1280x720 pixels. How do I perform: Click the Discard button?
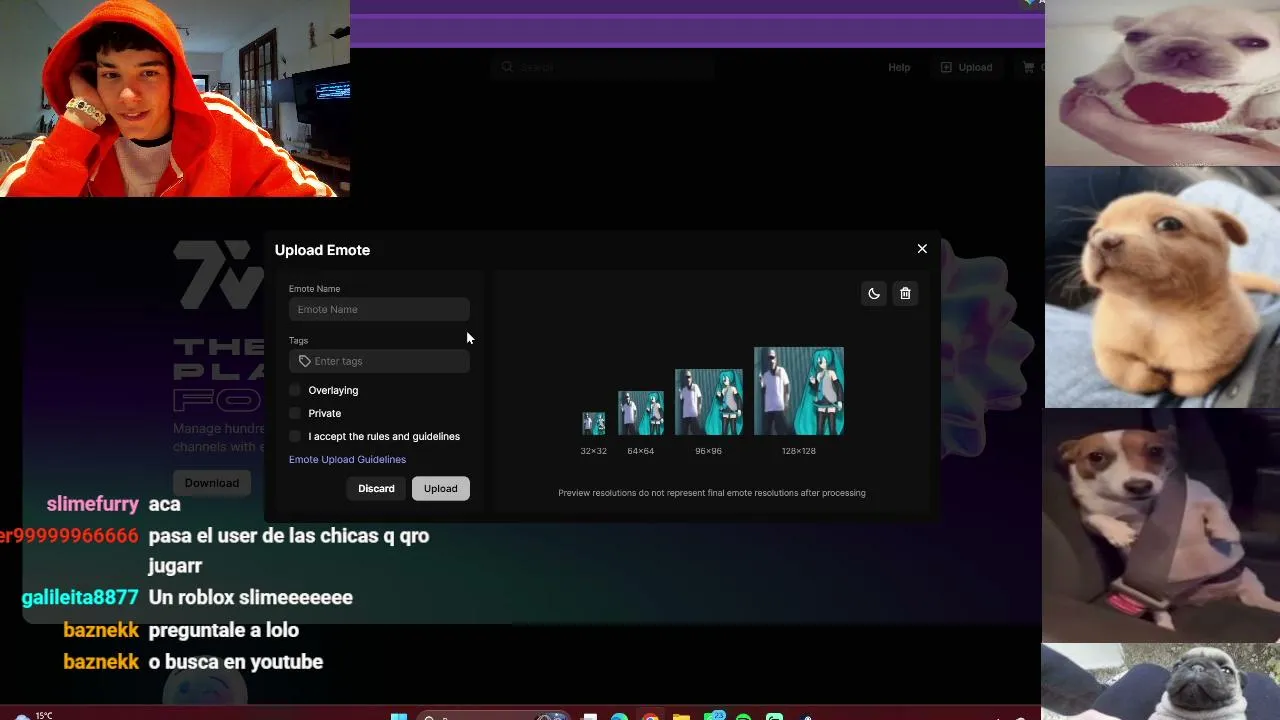[x=376, y=488]
